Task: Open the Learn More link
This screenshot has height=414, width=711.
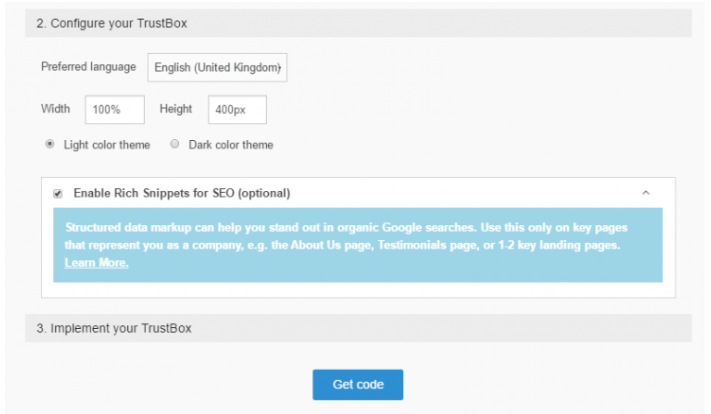Action: [97, 263]
